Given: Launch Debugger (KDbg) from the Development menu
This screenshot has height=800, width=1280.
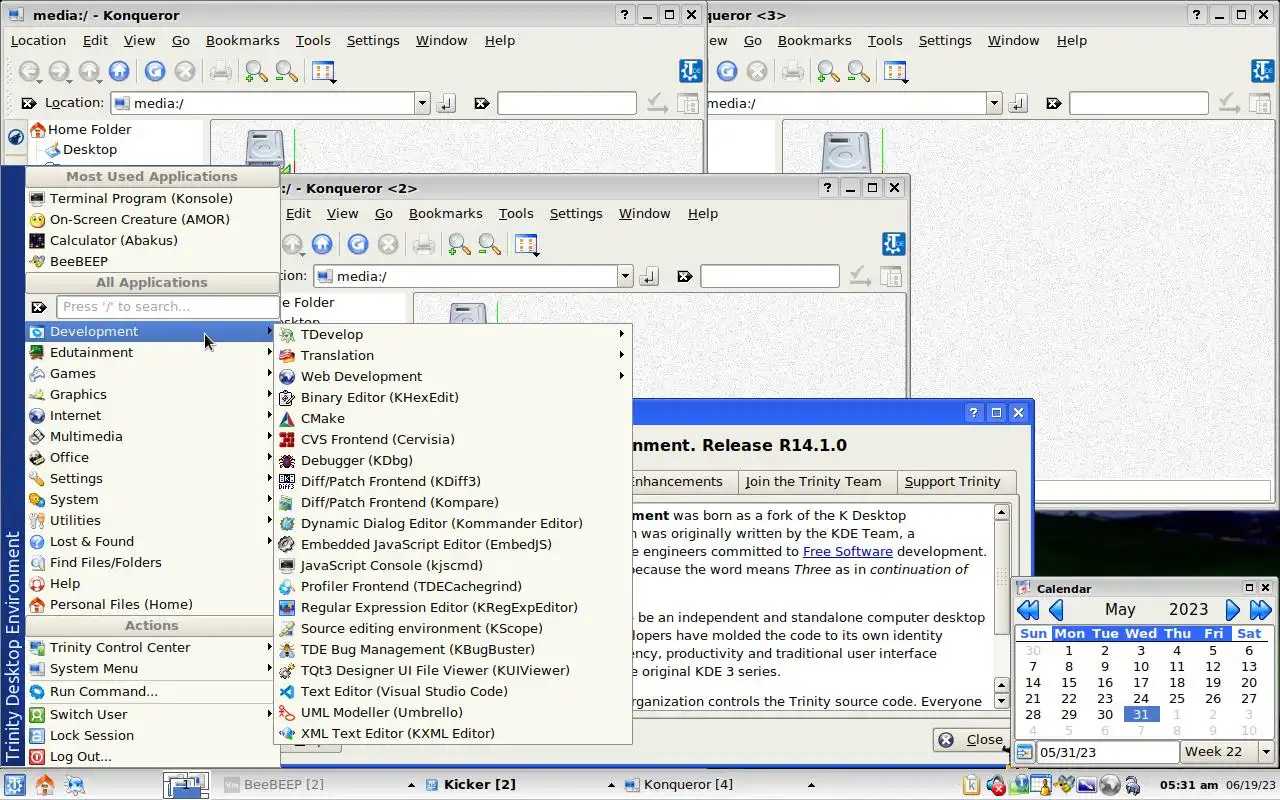Looking at the screenshot, I should [453, 460].
